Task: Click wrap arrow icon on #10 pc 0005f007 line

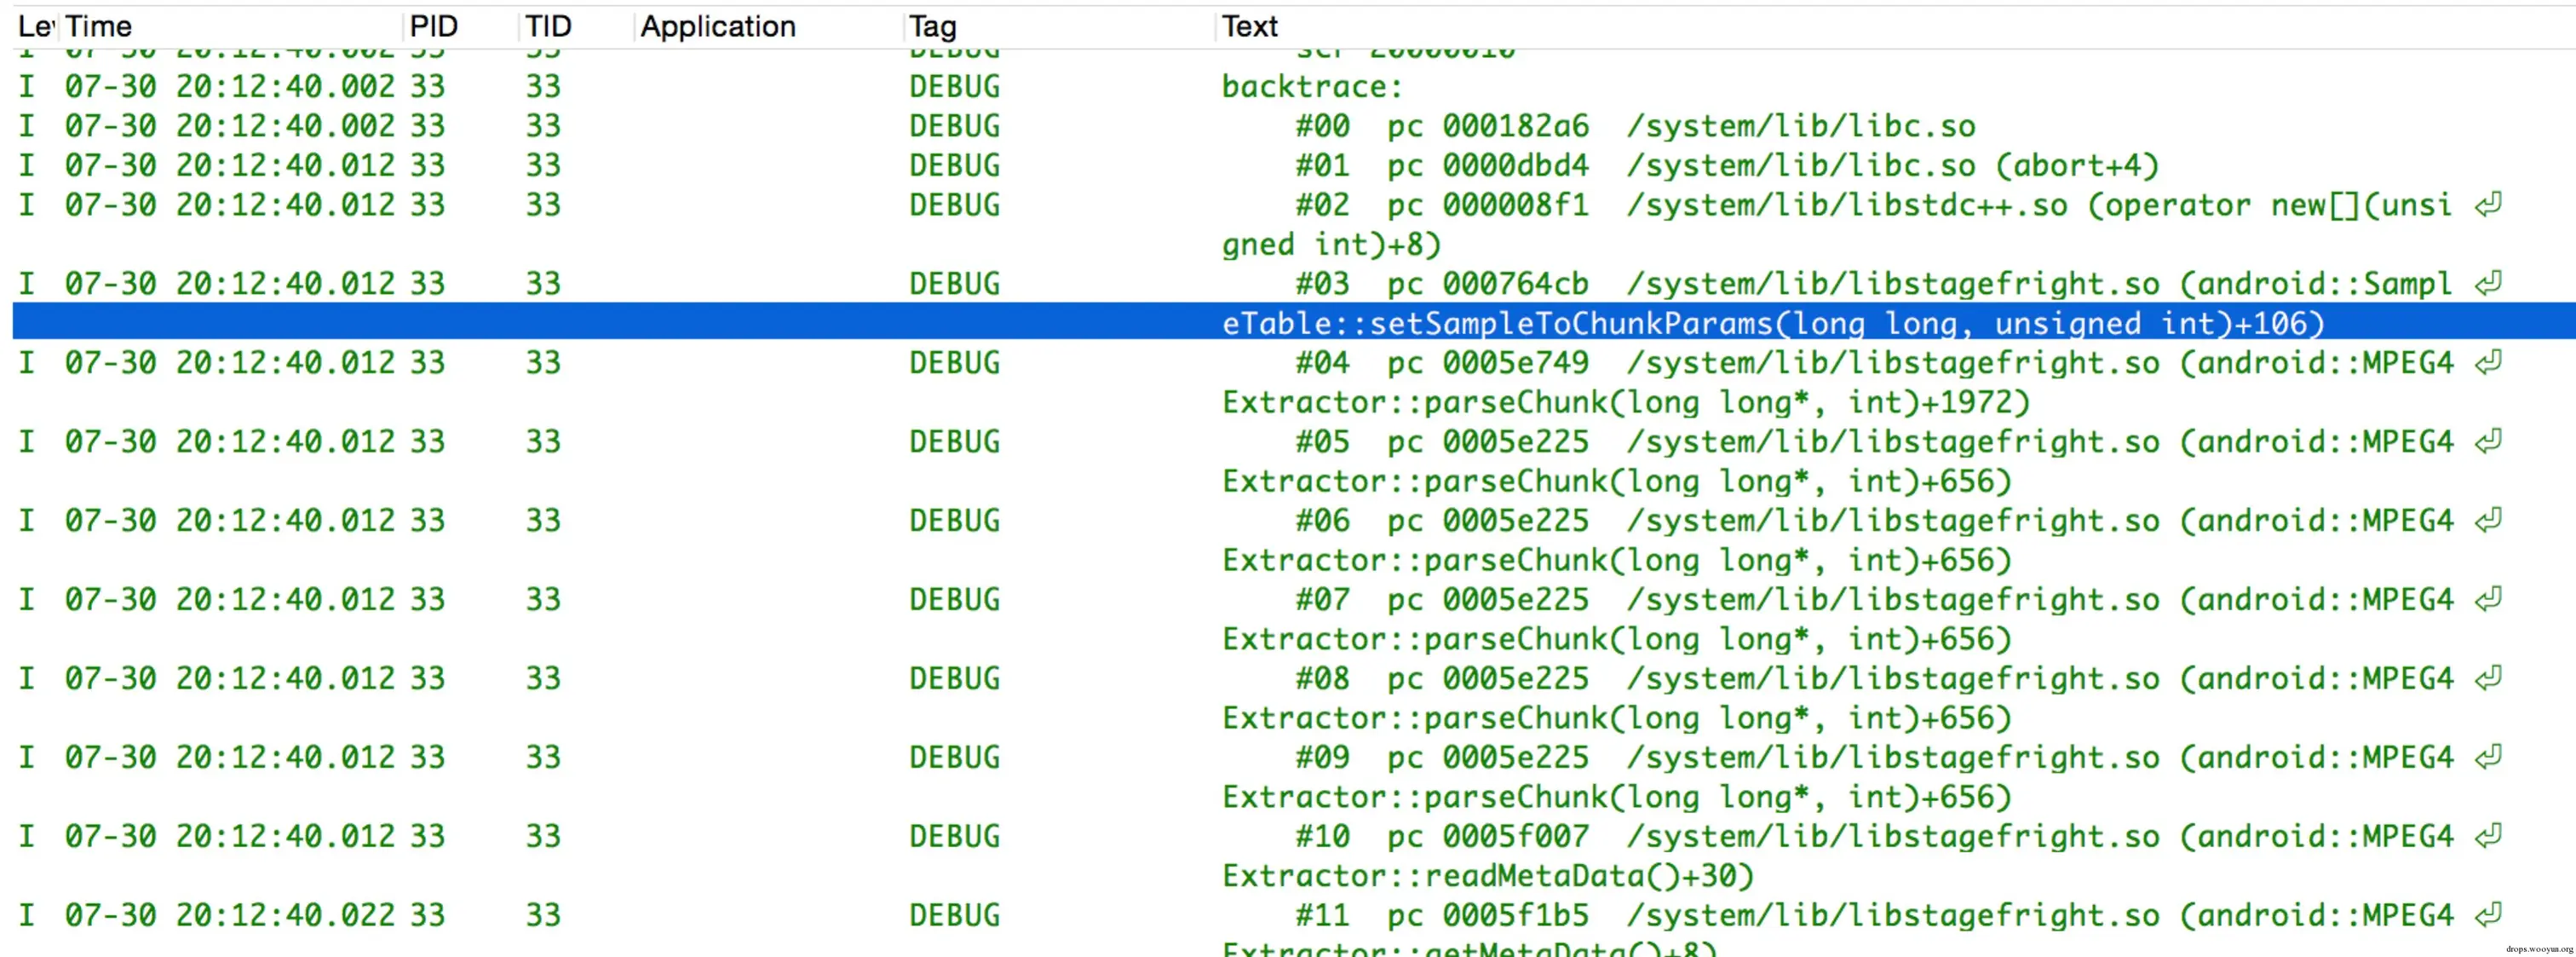Action: click(2488, 836)
